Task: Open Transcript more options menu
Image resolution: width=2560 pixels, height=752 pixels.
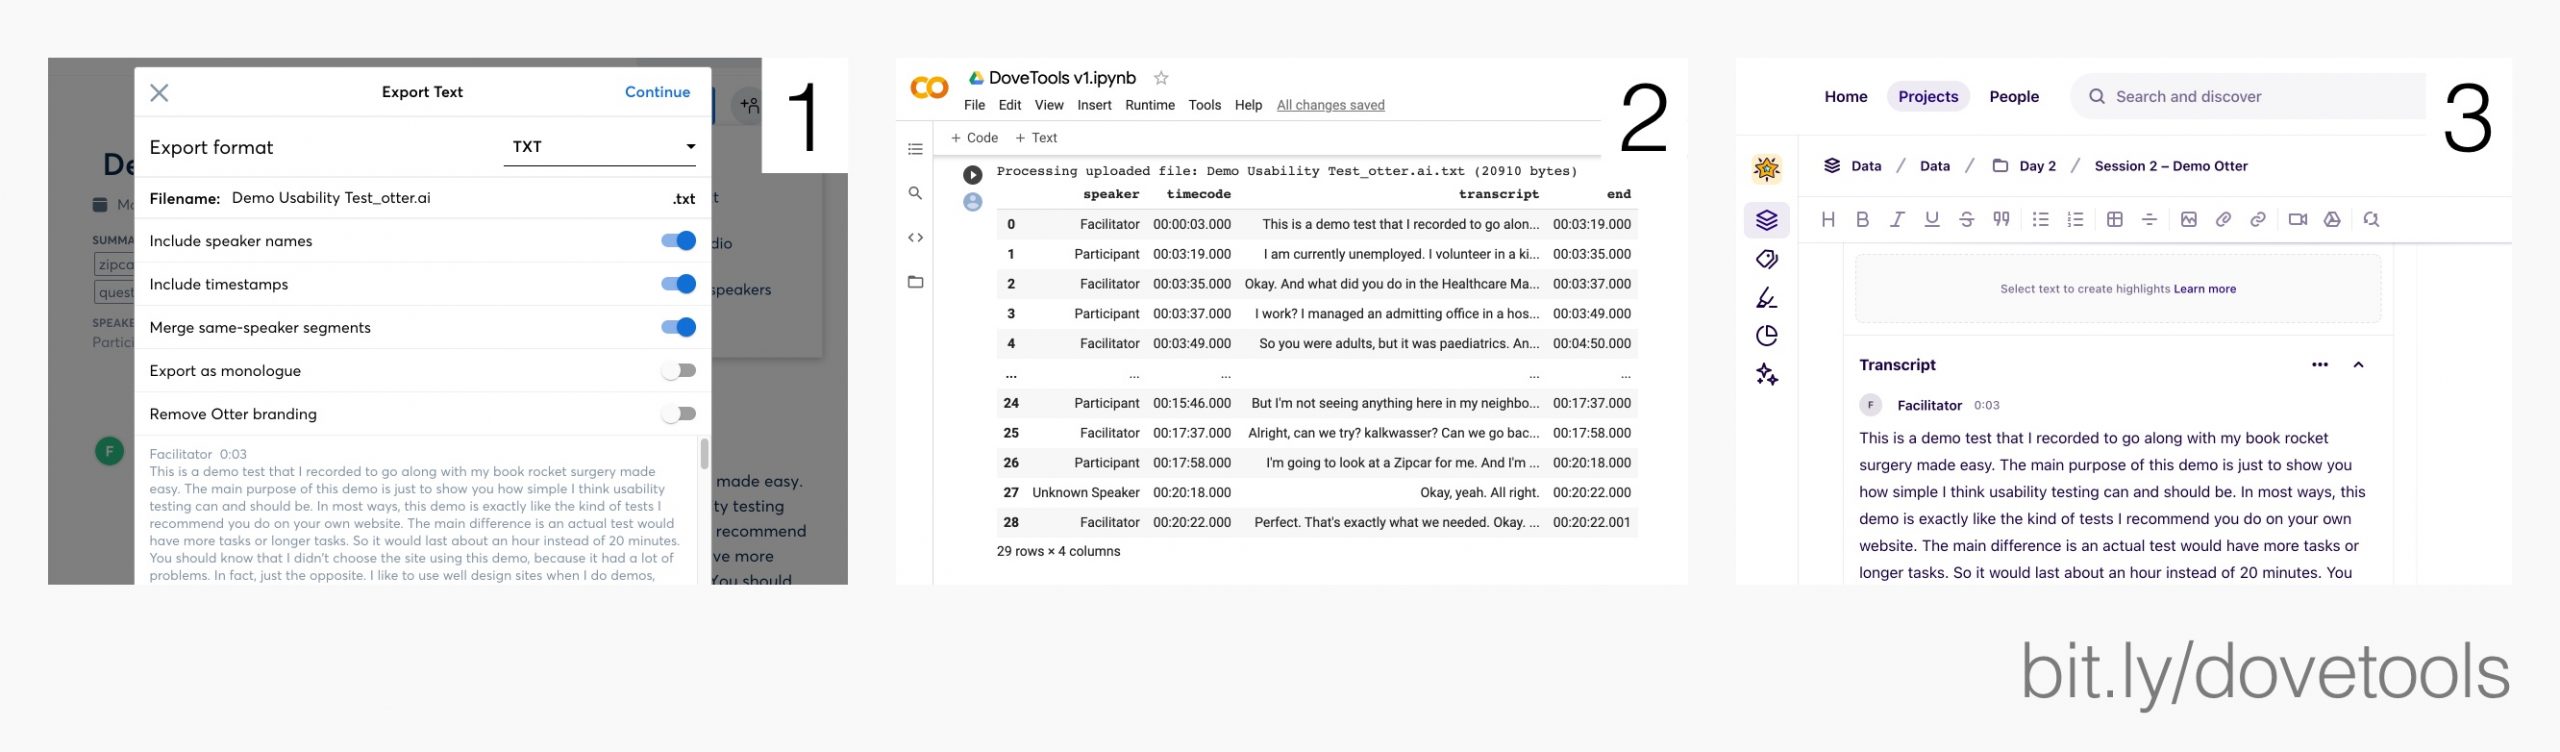Action: [2320, 365]
